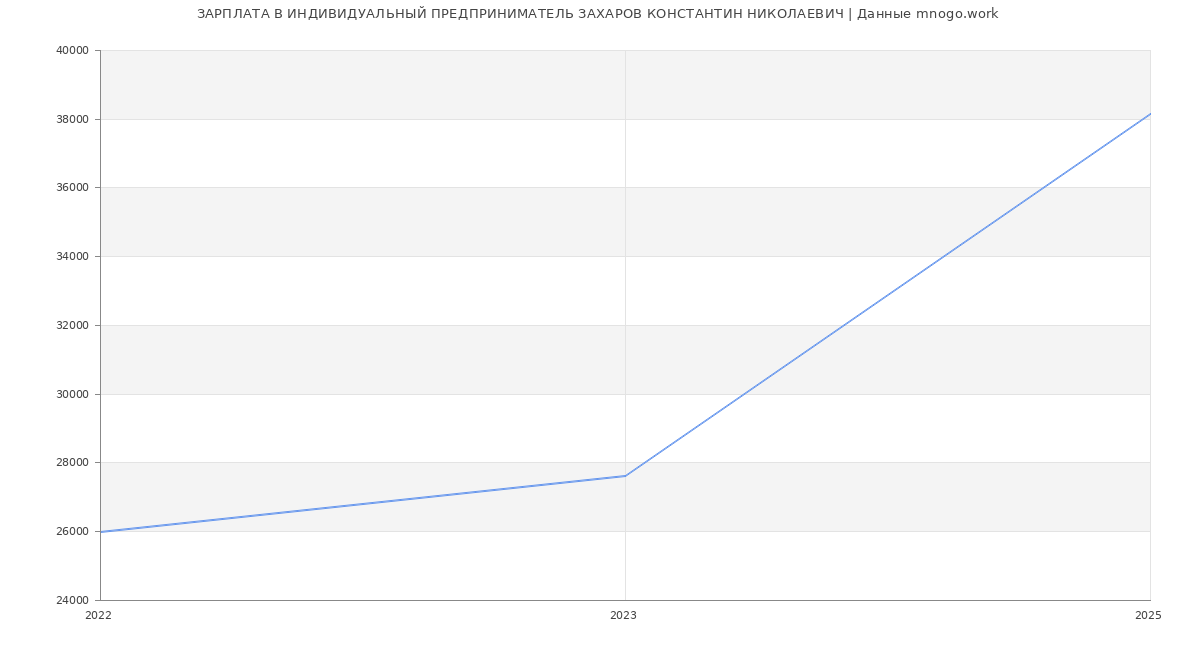Select the 28000 y-axis label
Viewport: 1200px width, 650px height.
[x=74, y=463]
